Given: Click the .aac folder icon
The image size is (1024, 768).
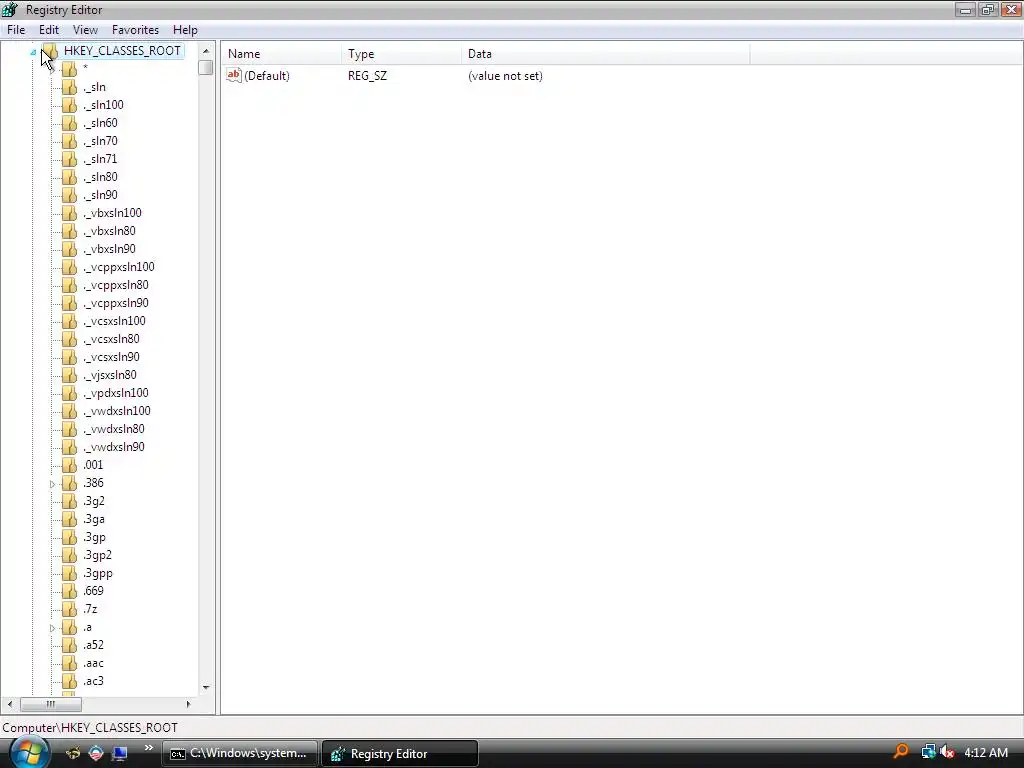Looking at the screenshot, I should (69, 664).
